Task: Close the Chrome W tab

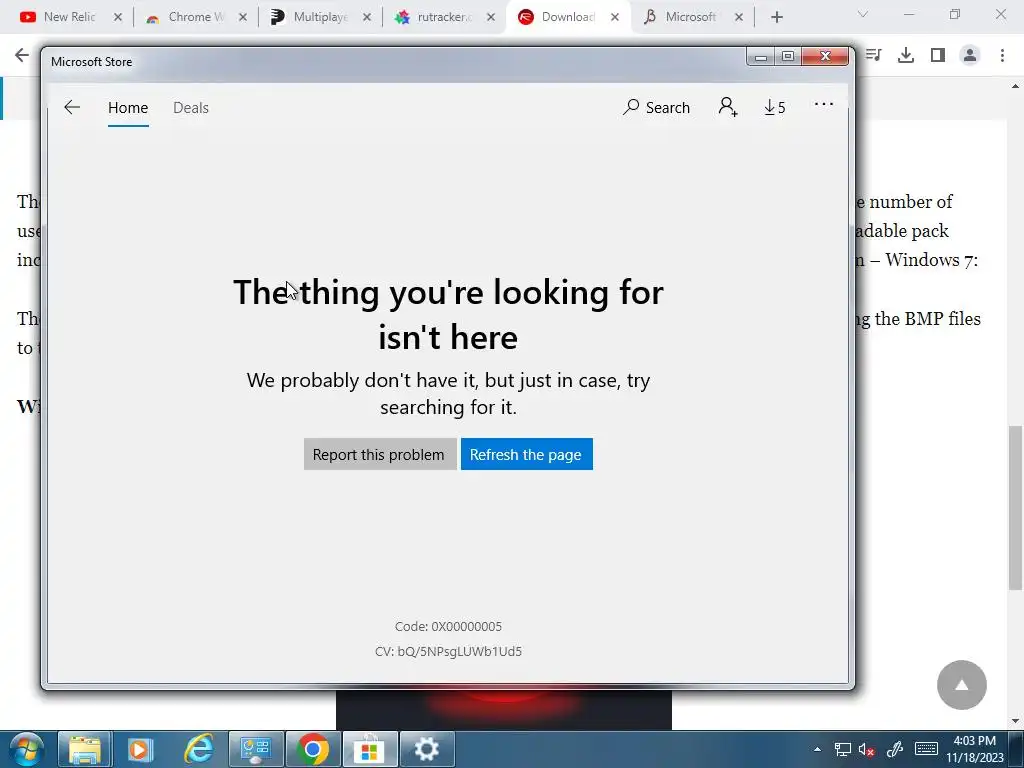Action: [243, 17]
